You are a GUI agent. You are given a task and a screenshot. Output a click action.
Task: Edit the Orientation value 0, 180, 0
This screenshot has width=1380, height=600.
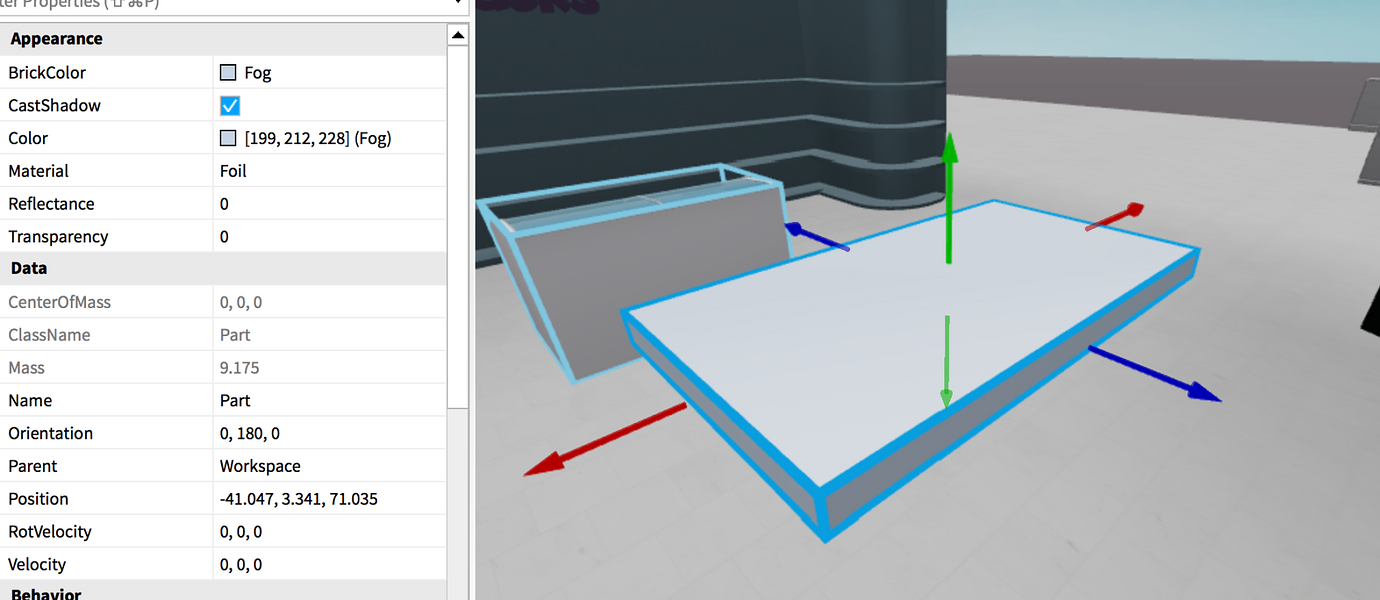[x=300, y=433]
